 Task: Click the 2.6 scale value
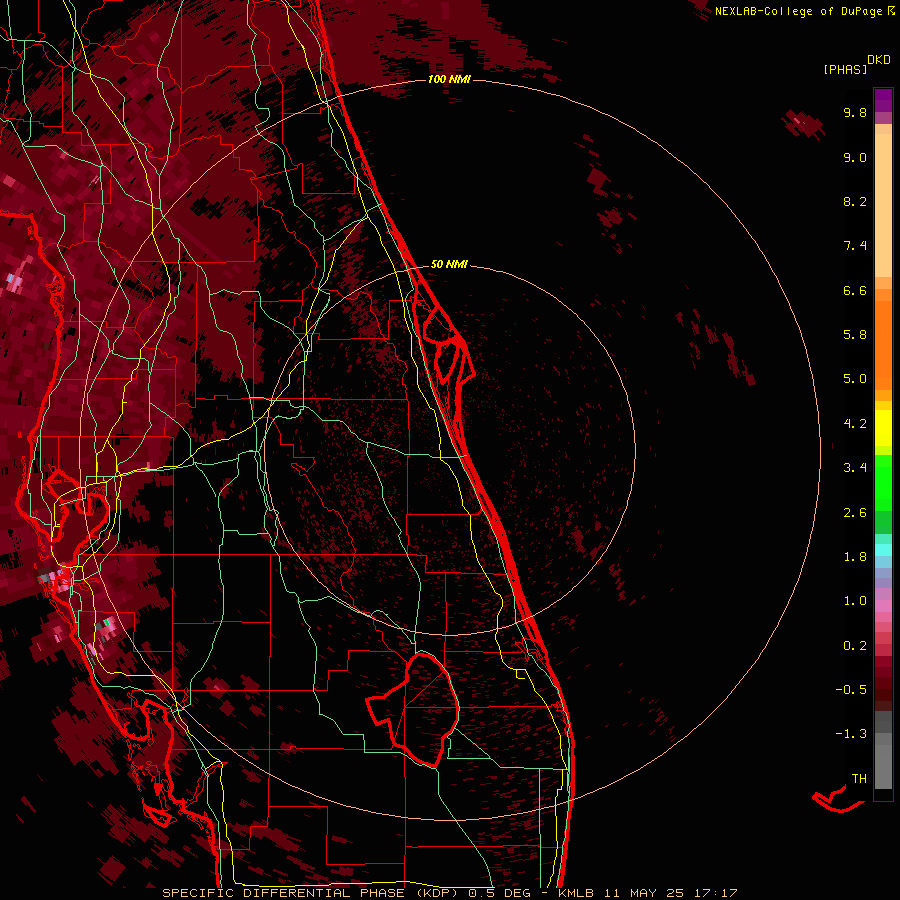tap(855, 513)
